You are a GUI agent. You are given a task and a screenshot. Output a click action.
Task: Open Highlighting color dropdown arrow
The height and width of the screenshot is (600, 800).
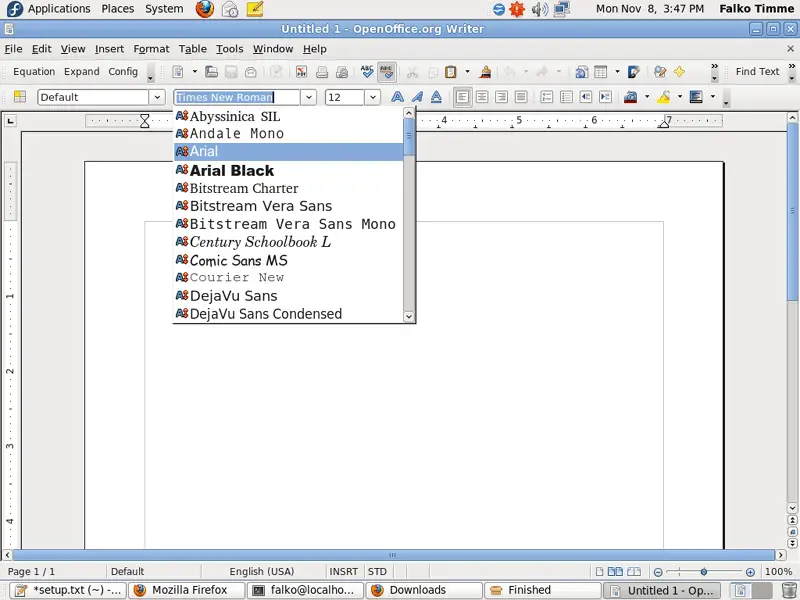pos(680,96)
